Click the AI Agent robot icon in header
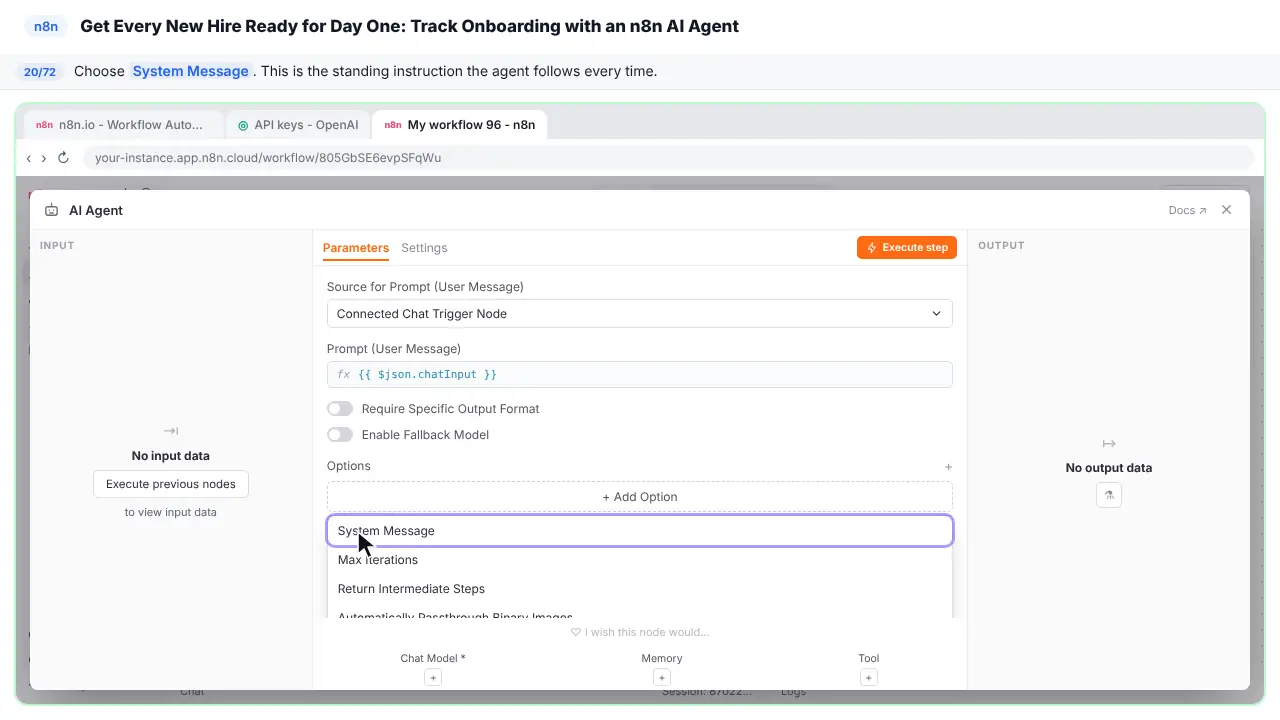 (51, 210)
